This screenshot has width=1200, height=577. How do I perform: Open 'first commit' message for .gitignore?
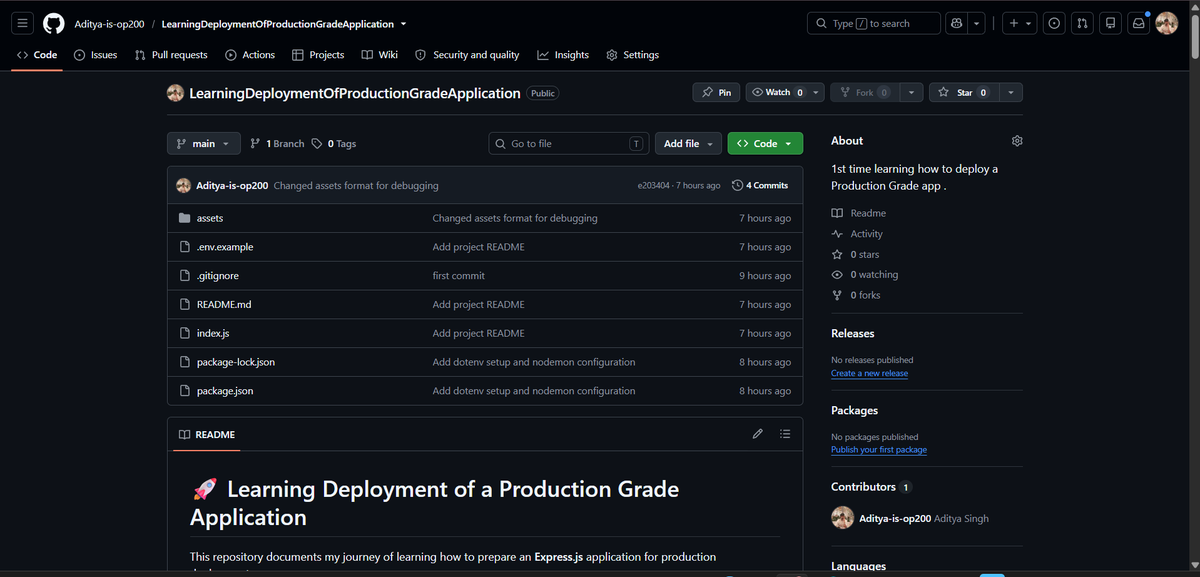459,276
